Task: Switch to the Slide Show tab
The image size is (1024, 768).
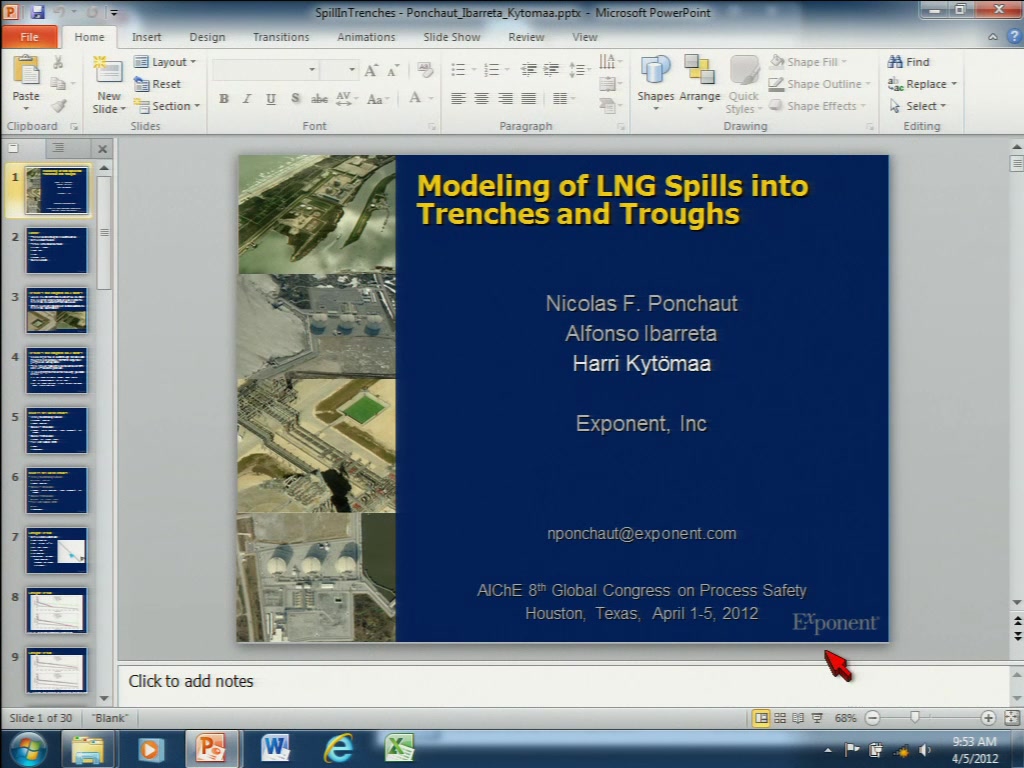Action: [451, 37]
